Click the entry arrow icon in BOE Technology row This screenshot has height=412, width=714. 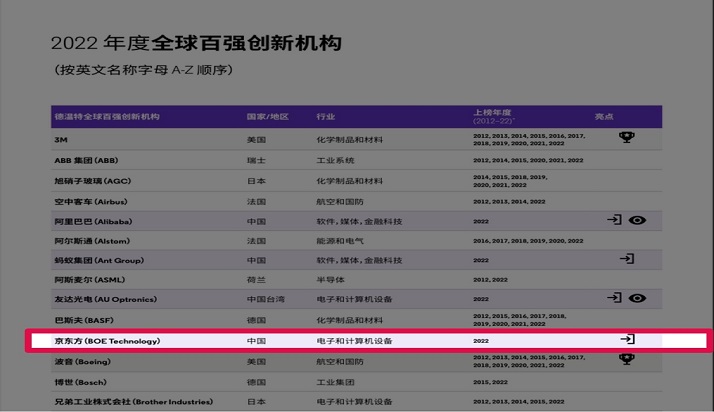627,340
